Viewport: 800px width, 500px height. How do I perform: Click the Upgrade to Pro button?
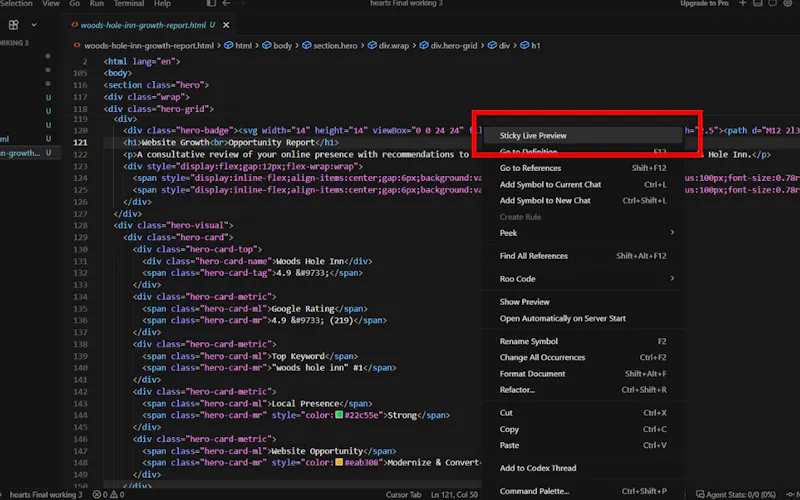704,4
